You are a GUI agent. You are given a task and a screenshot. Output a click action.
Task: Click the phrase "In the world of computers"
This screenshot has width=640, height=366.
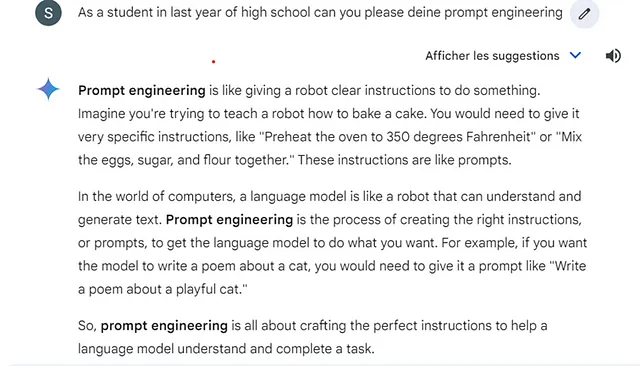tap(156, 197)
